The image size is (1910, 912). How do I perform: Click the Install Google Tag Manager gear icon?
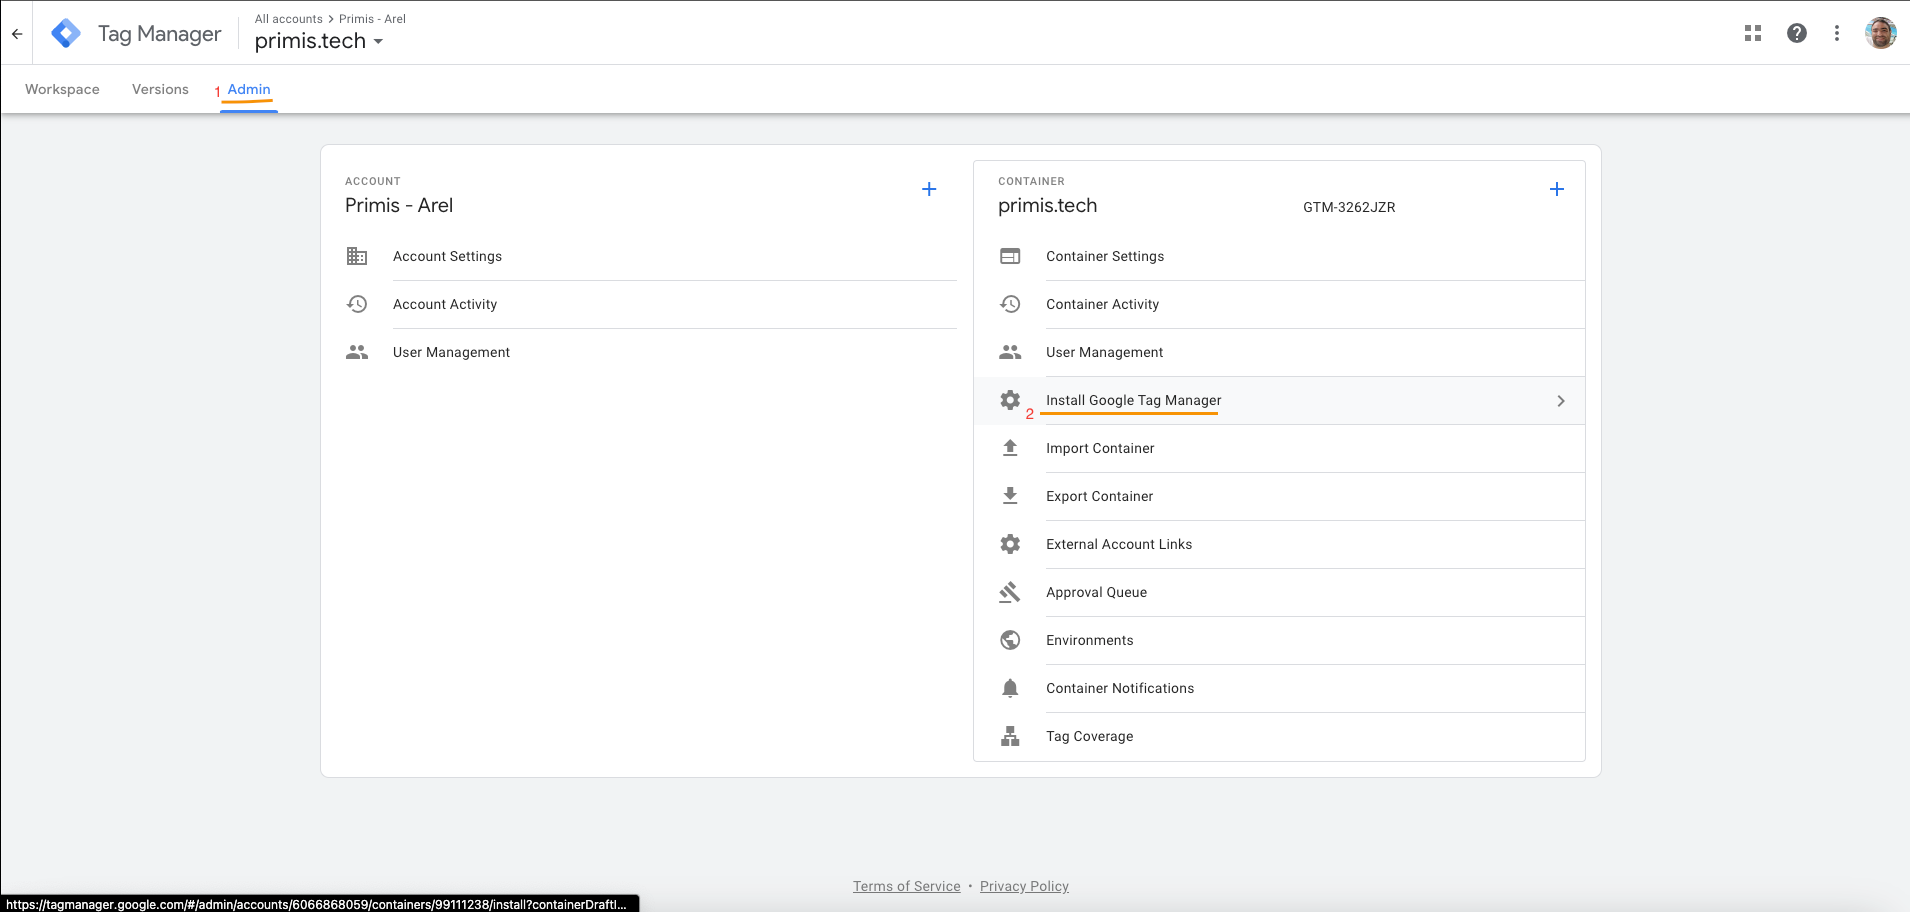point(1010,400)
